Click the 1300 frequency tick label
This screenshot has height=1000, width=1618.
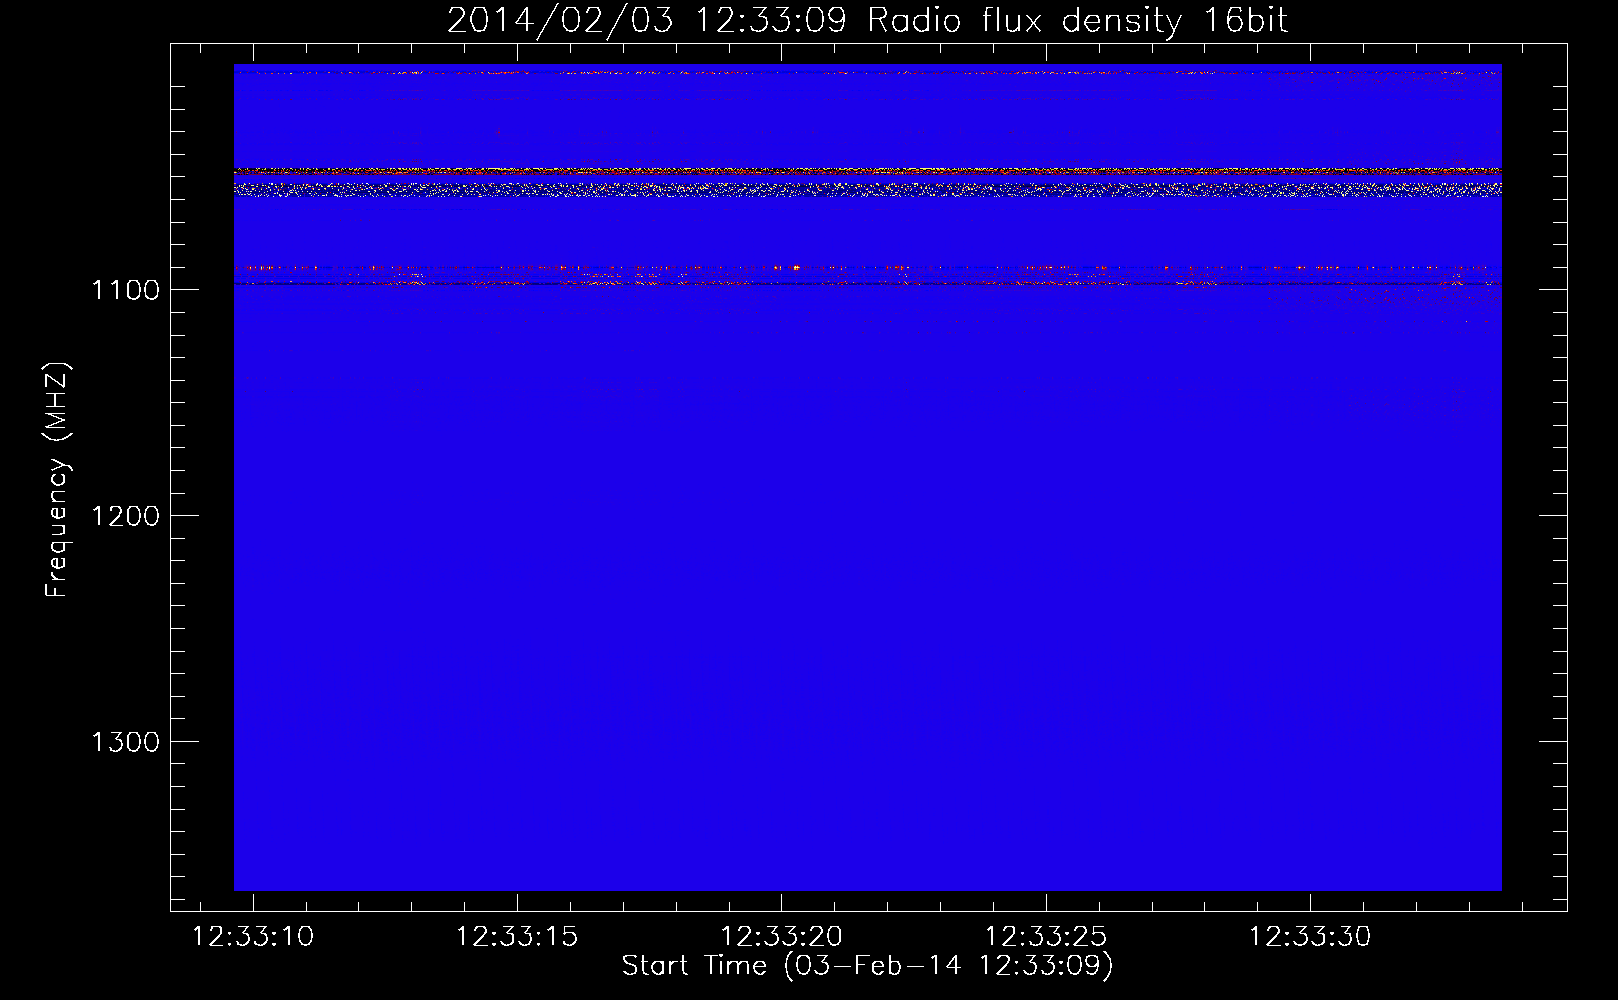126,742
